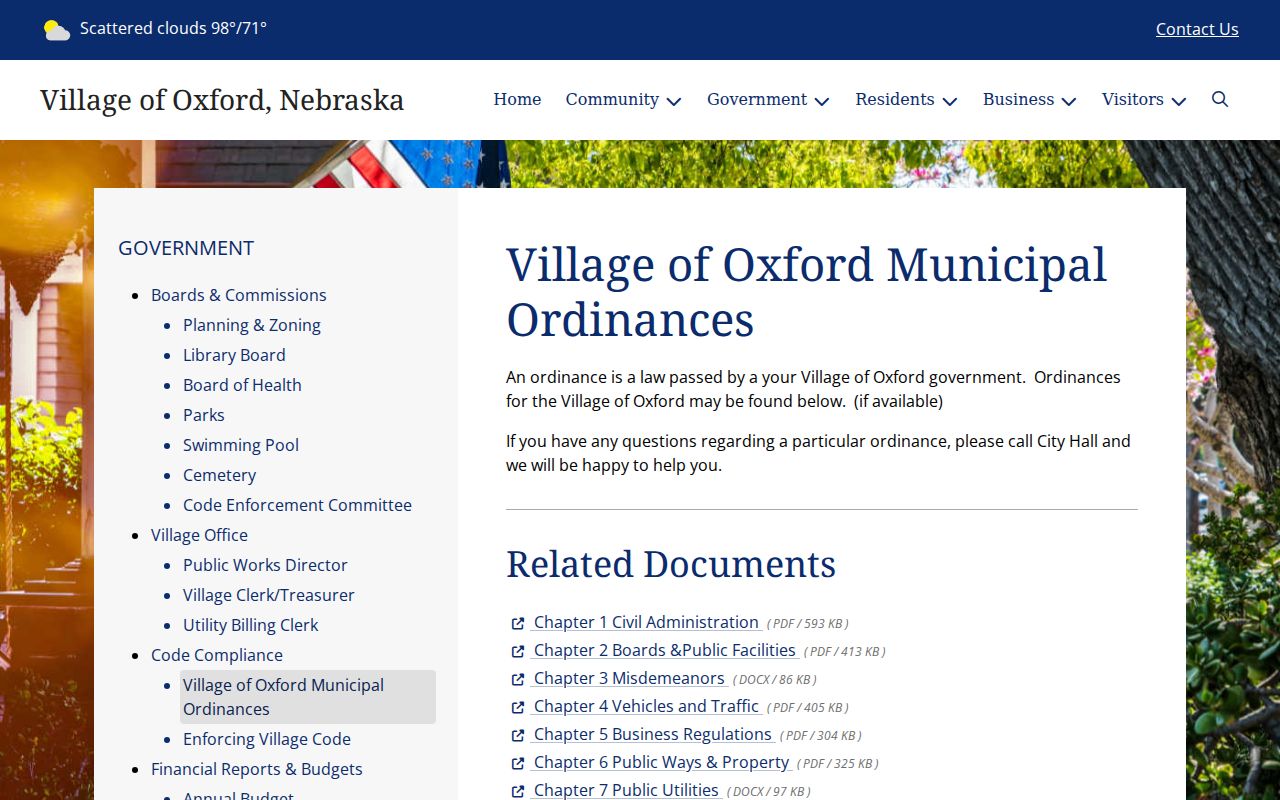This screenshot has width=1280, height=800.
Task: Select Planning & Zoning in sidebar
Action: [252, 325]
